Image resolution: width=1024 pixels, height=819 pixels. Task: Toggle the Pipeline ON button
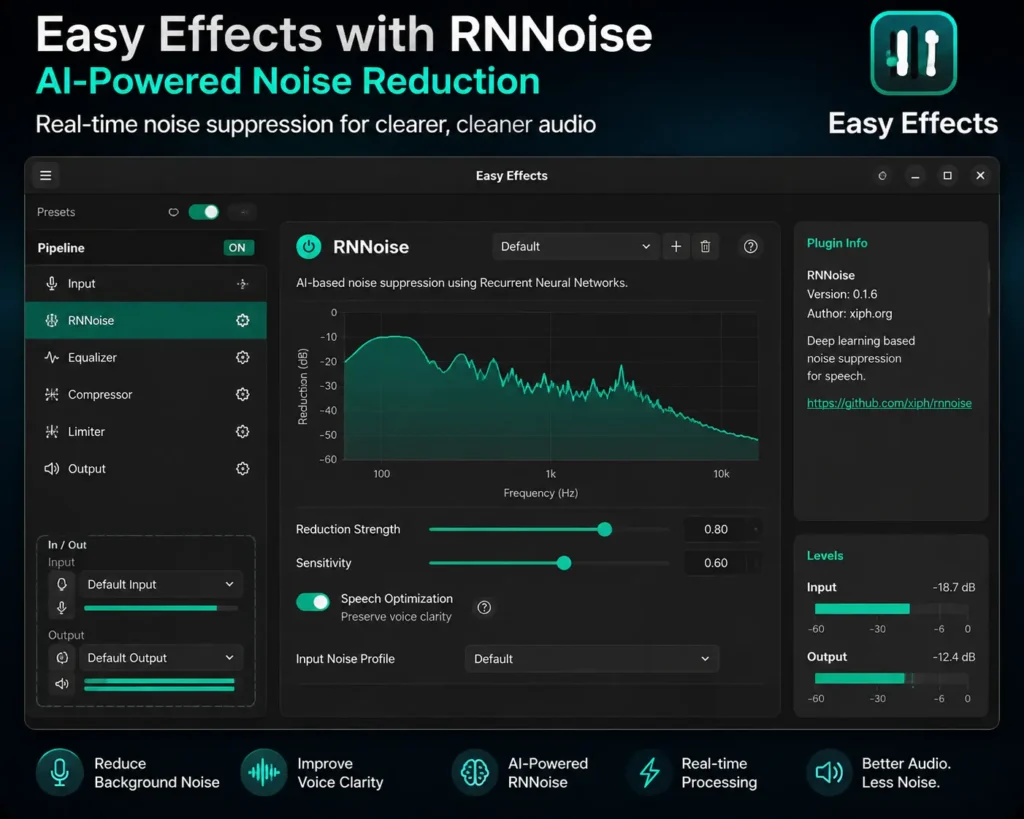coord(237,248)
